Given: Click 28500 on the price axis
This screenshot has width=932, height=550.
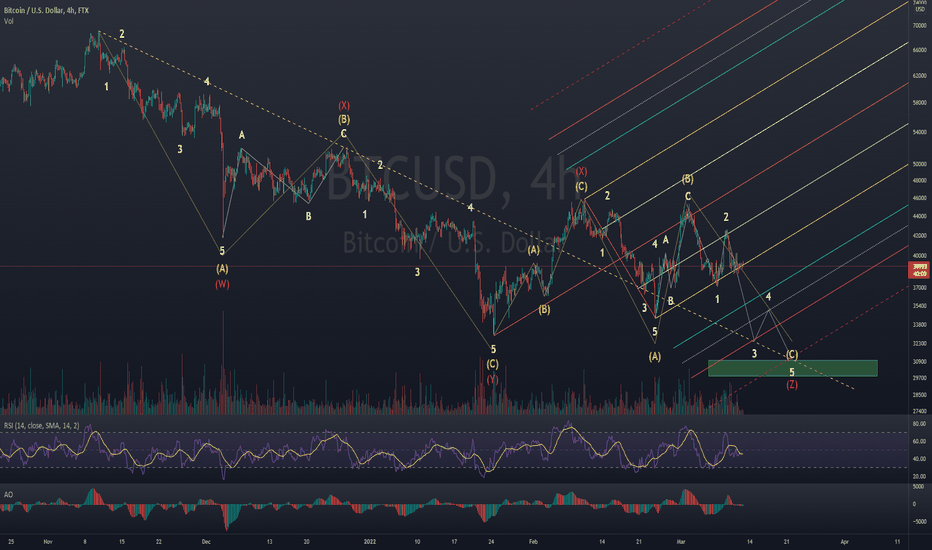Looking at the screenshot, I should coord(920,395).
